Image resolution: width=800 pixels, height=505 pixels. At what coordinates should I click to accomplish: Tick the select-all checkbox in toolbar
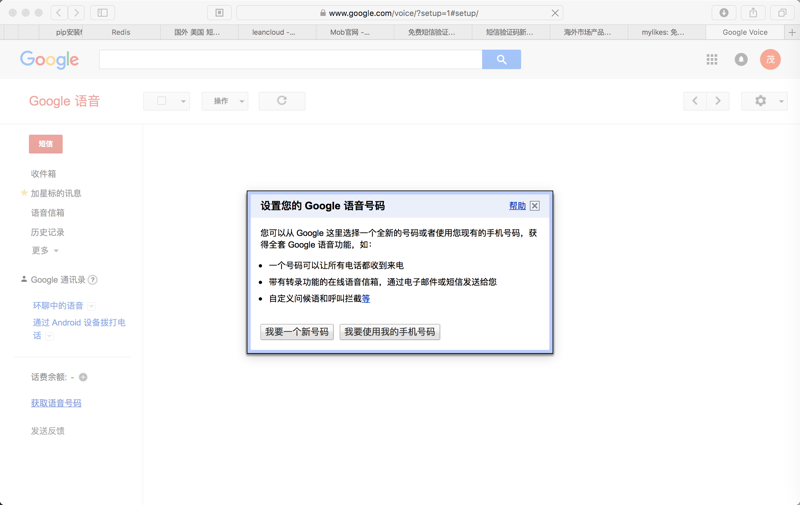point(162,101)
